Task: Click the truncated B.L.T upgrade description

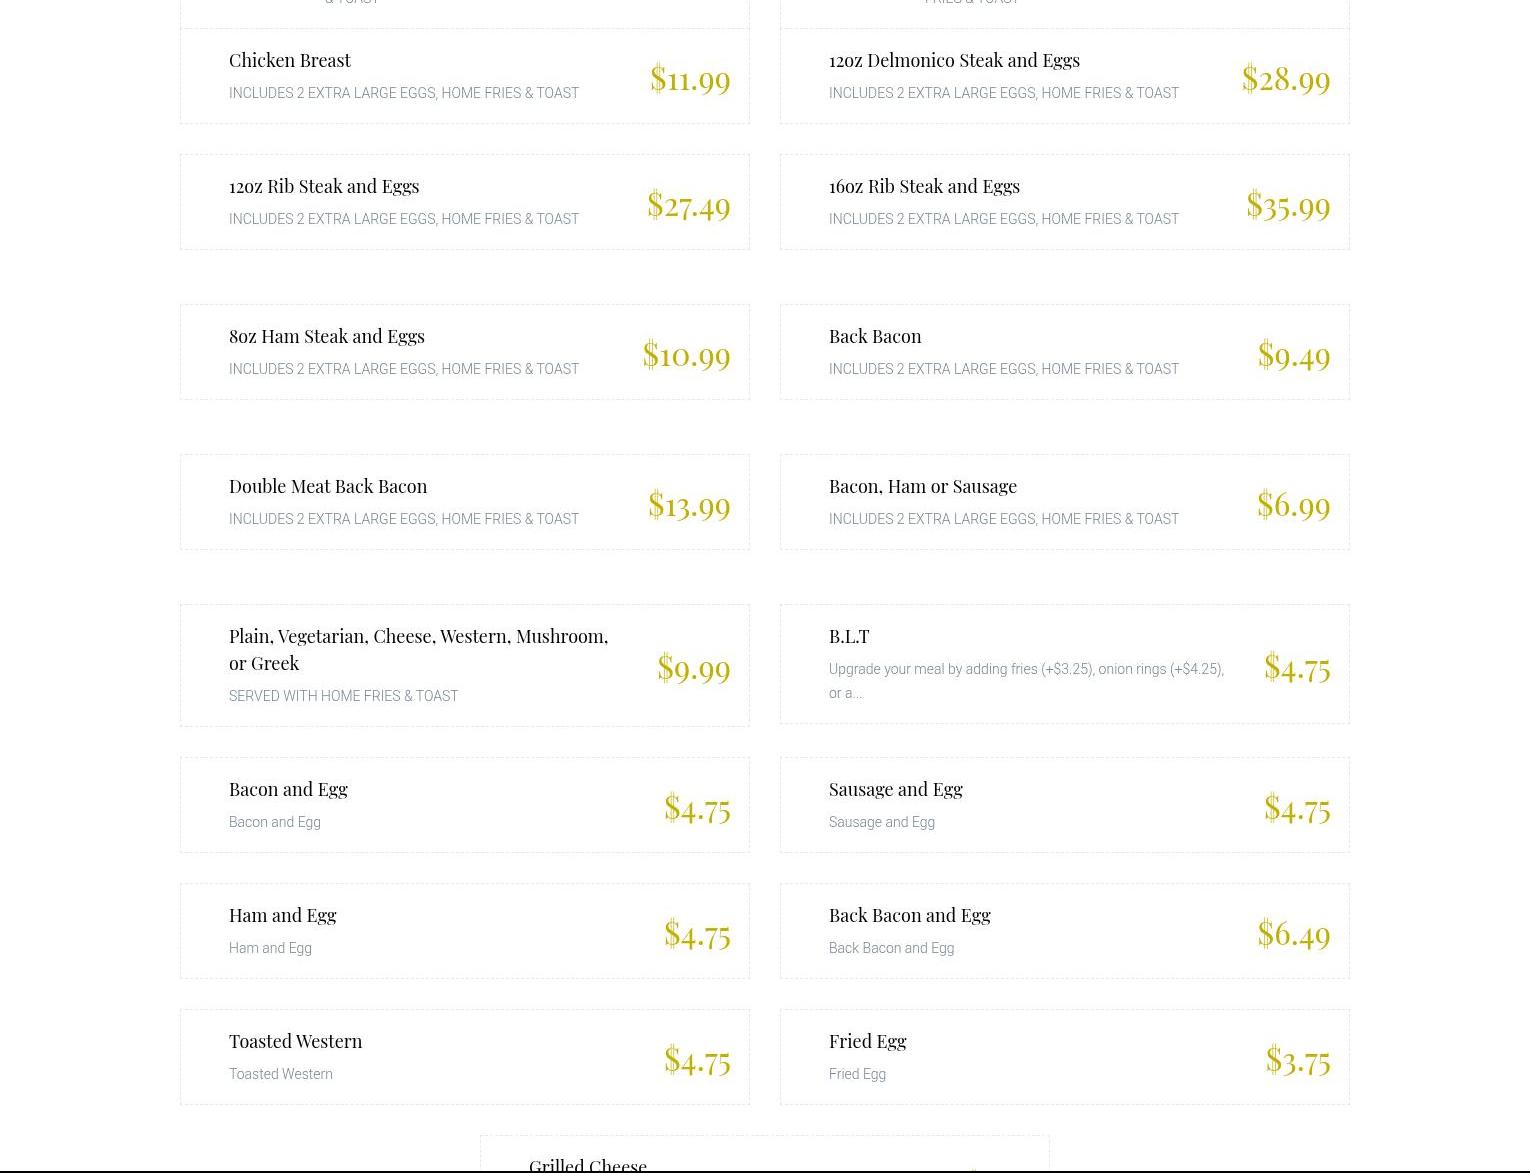Action: click(1026, 681)
